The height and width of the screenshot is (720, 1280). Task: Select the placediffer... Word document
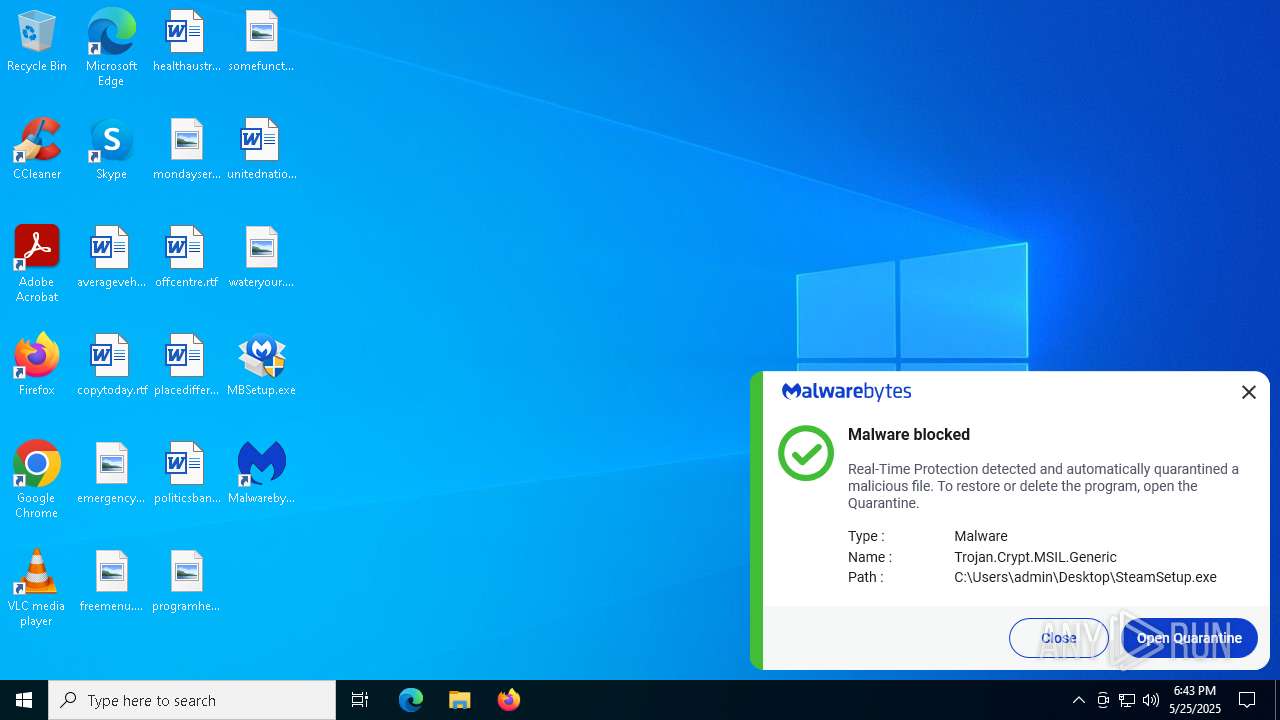tap(186, 366)
